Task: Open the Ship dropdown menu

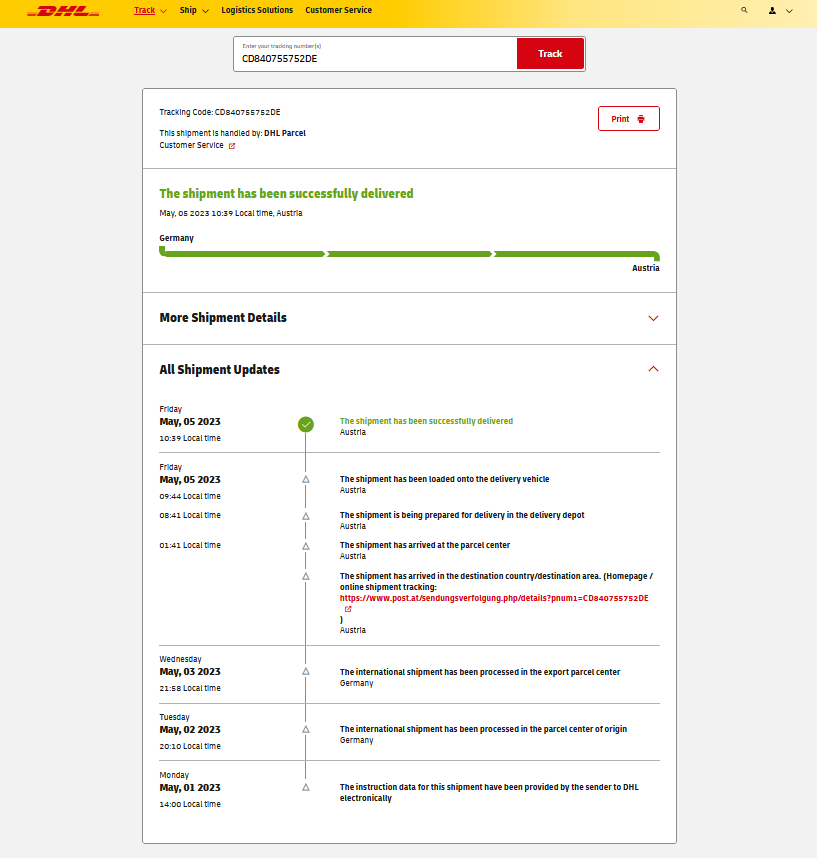Action: point(194,11)
